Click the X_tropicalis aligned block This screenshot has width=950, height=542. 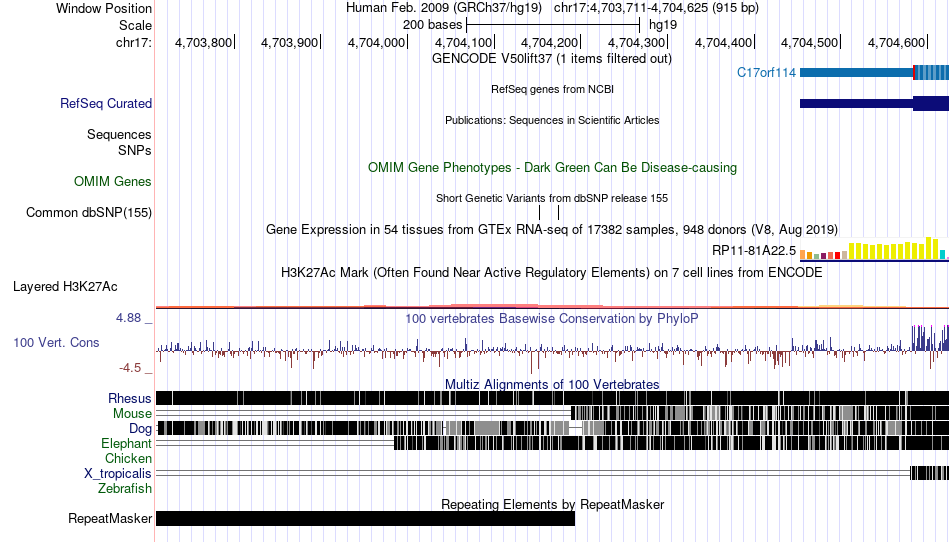point(929,473)
